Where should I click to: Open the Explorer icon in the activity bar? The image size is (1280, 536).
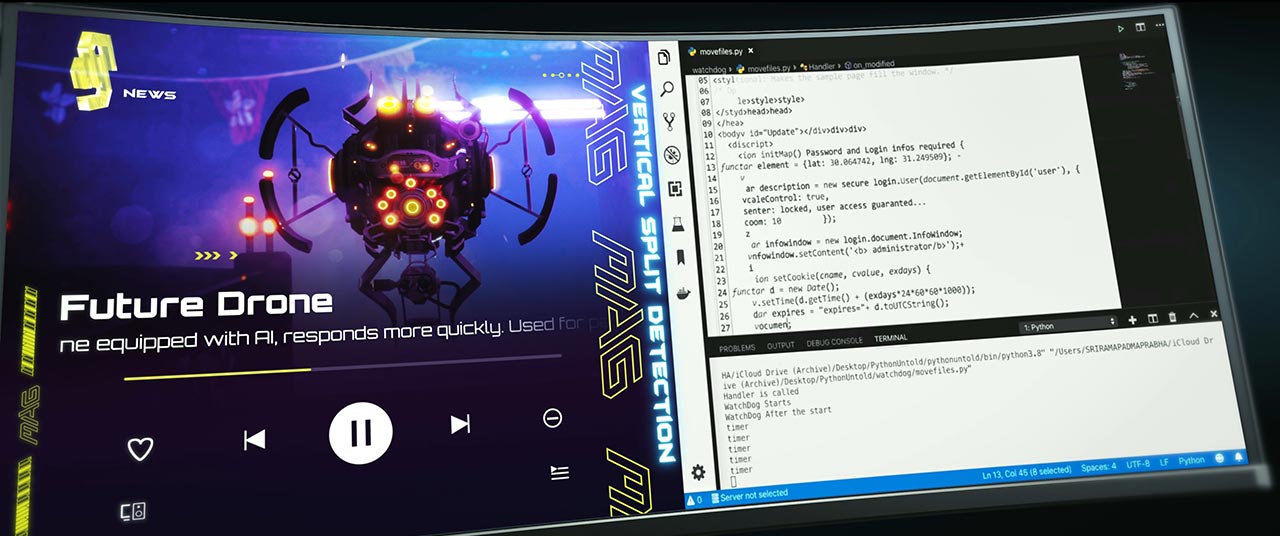665,58
